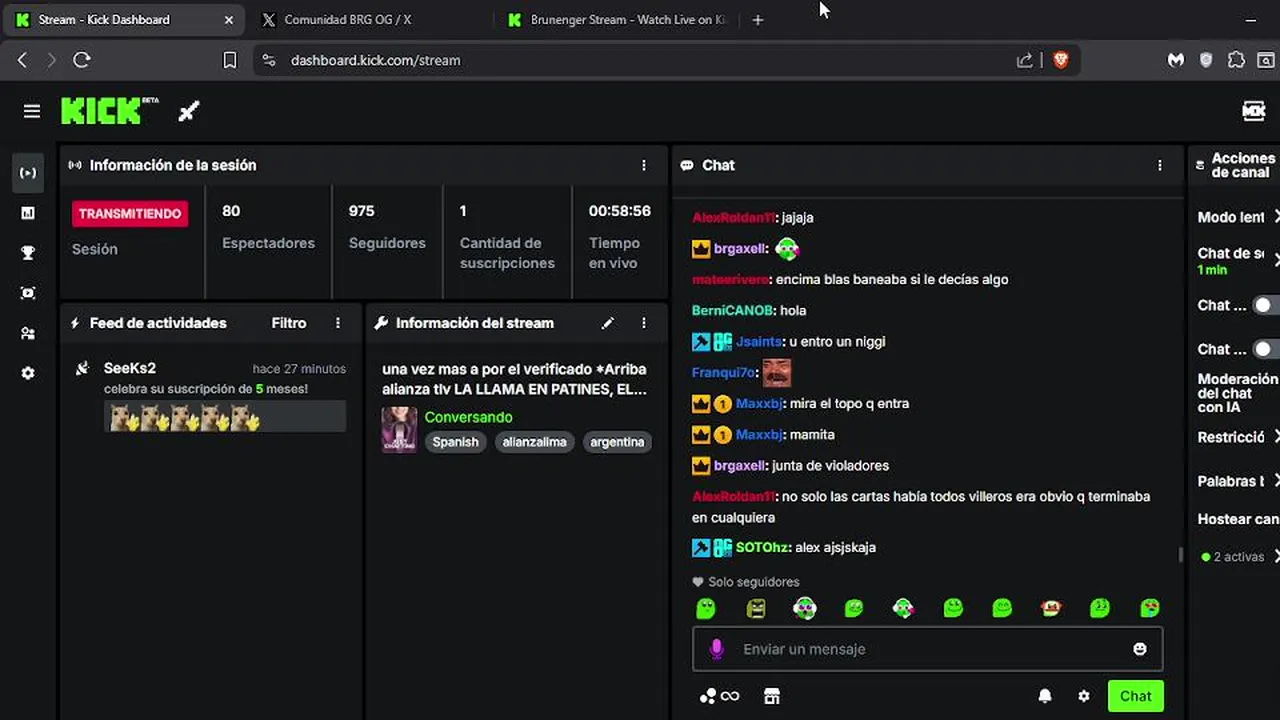Click Jsaints username in chat
The image size is (1280, 720).
759,341
